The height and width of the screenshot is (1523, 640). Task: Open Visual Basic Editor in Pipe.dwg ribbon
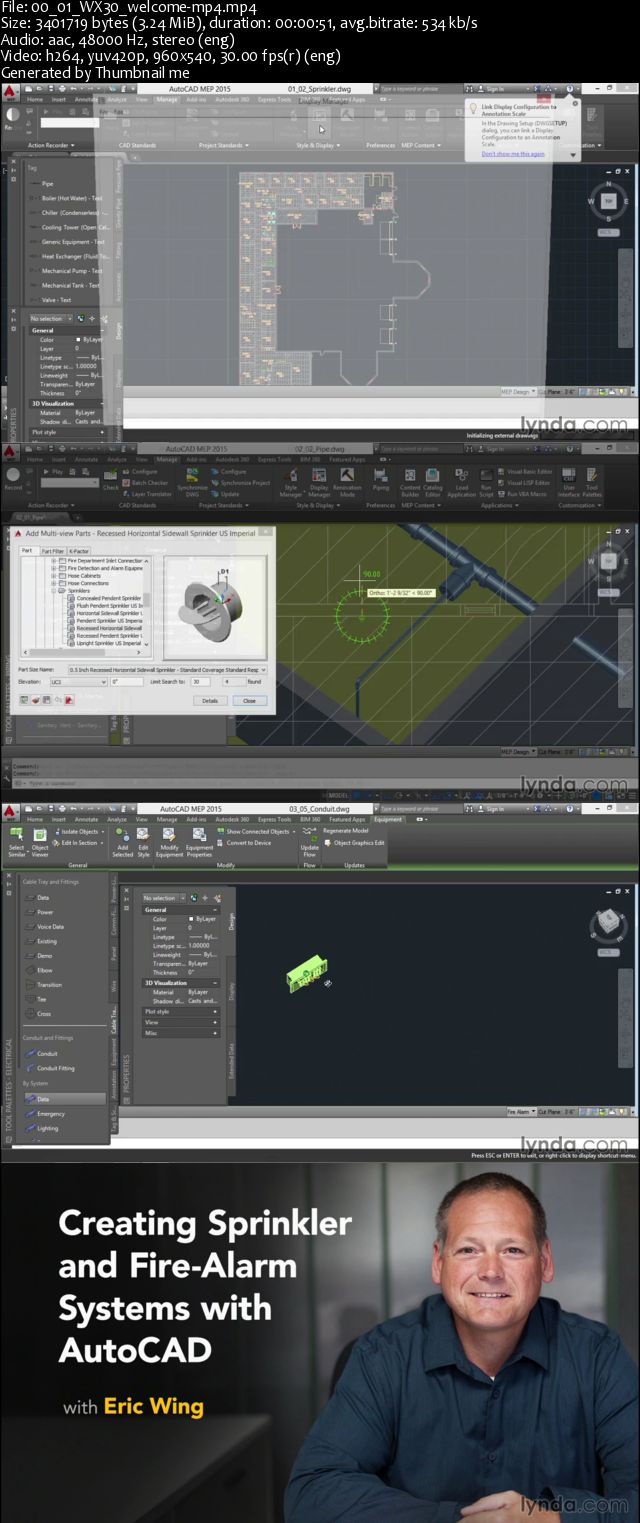tap(525, 471)
